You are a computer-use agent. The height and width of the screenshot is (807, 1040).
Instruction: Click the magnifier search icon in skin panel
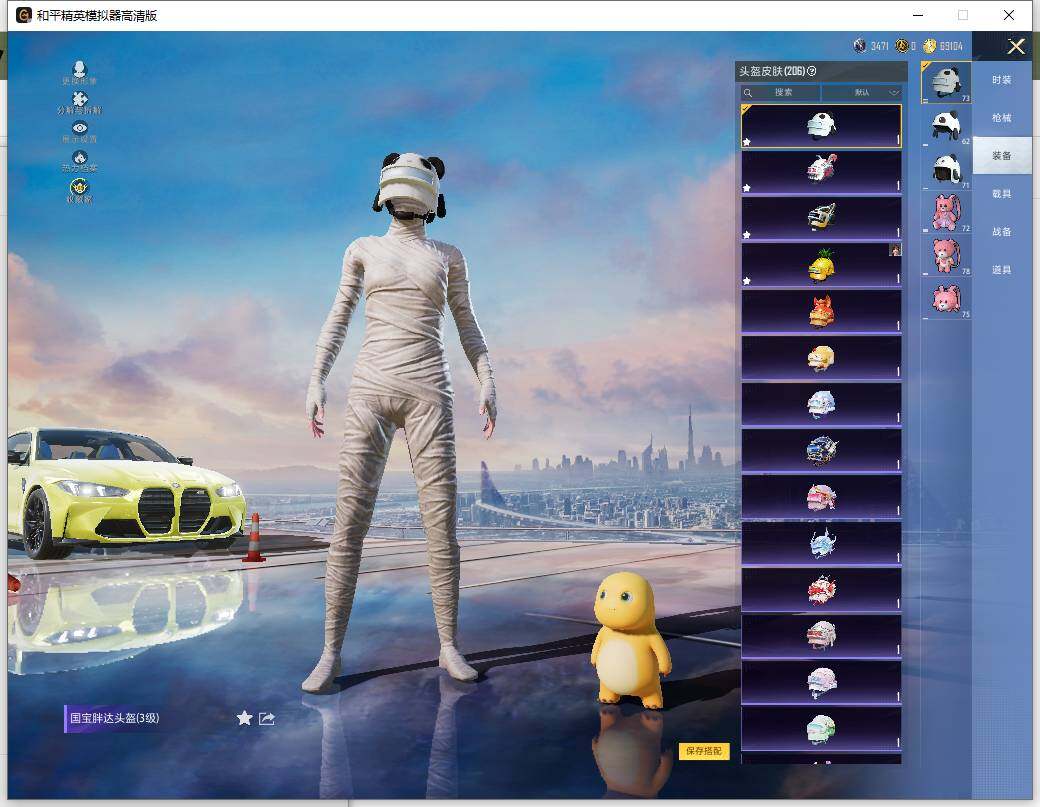click(748, 93)
